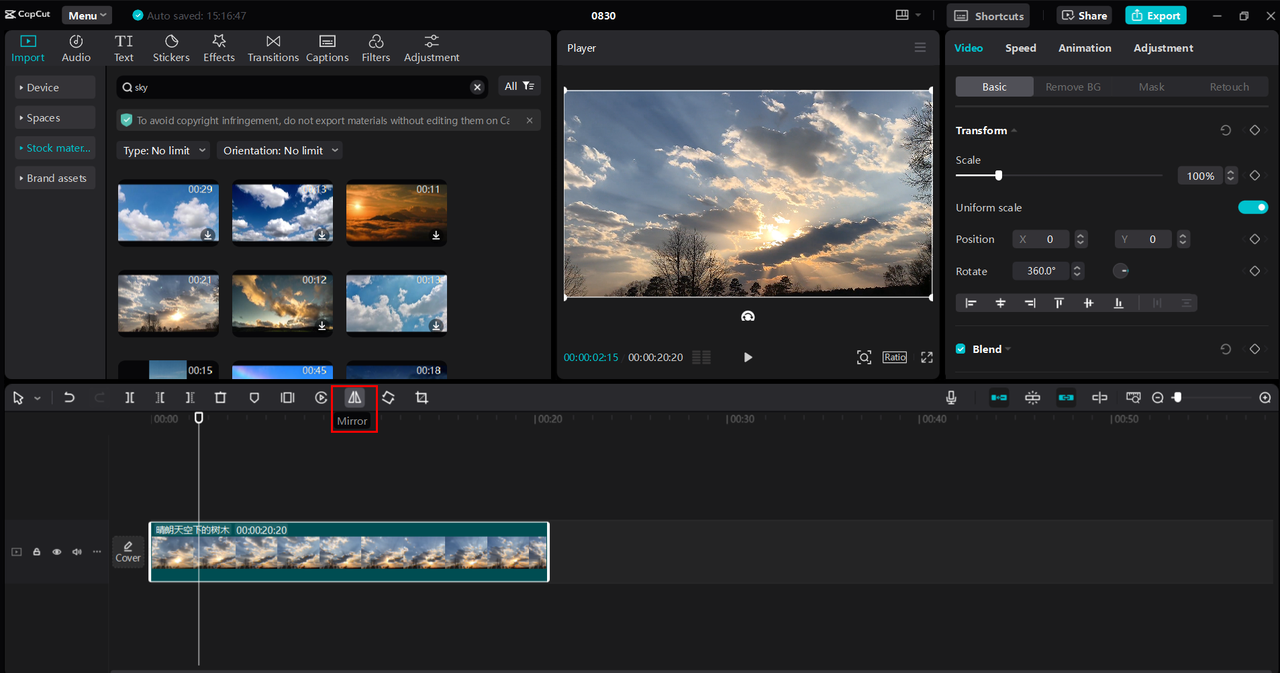Open the Orientation: No limit dropdown
The image size is (1280, 673).
click(x=280, y=150)
